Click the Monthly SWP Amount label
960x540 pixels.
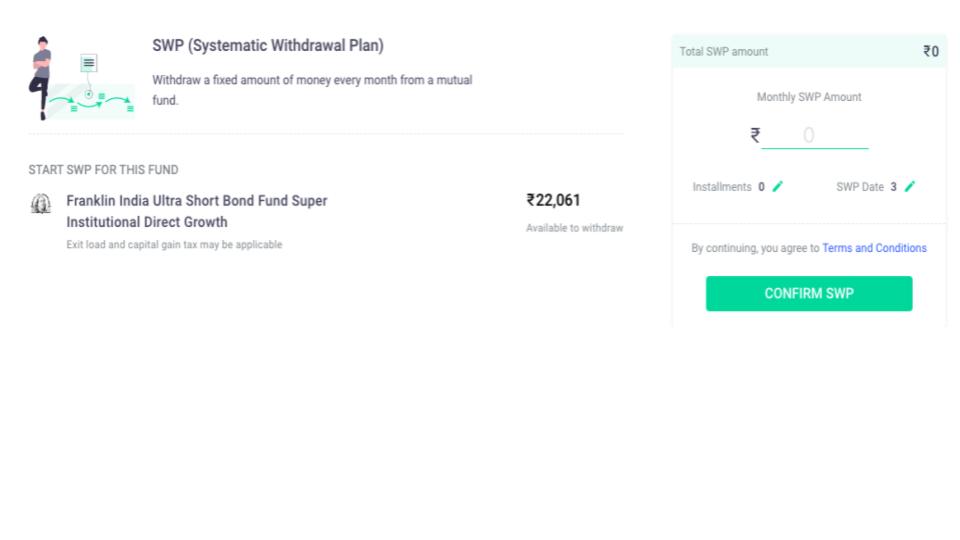coord(809,97)
